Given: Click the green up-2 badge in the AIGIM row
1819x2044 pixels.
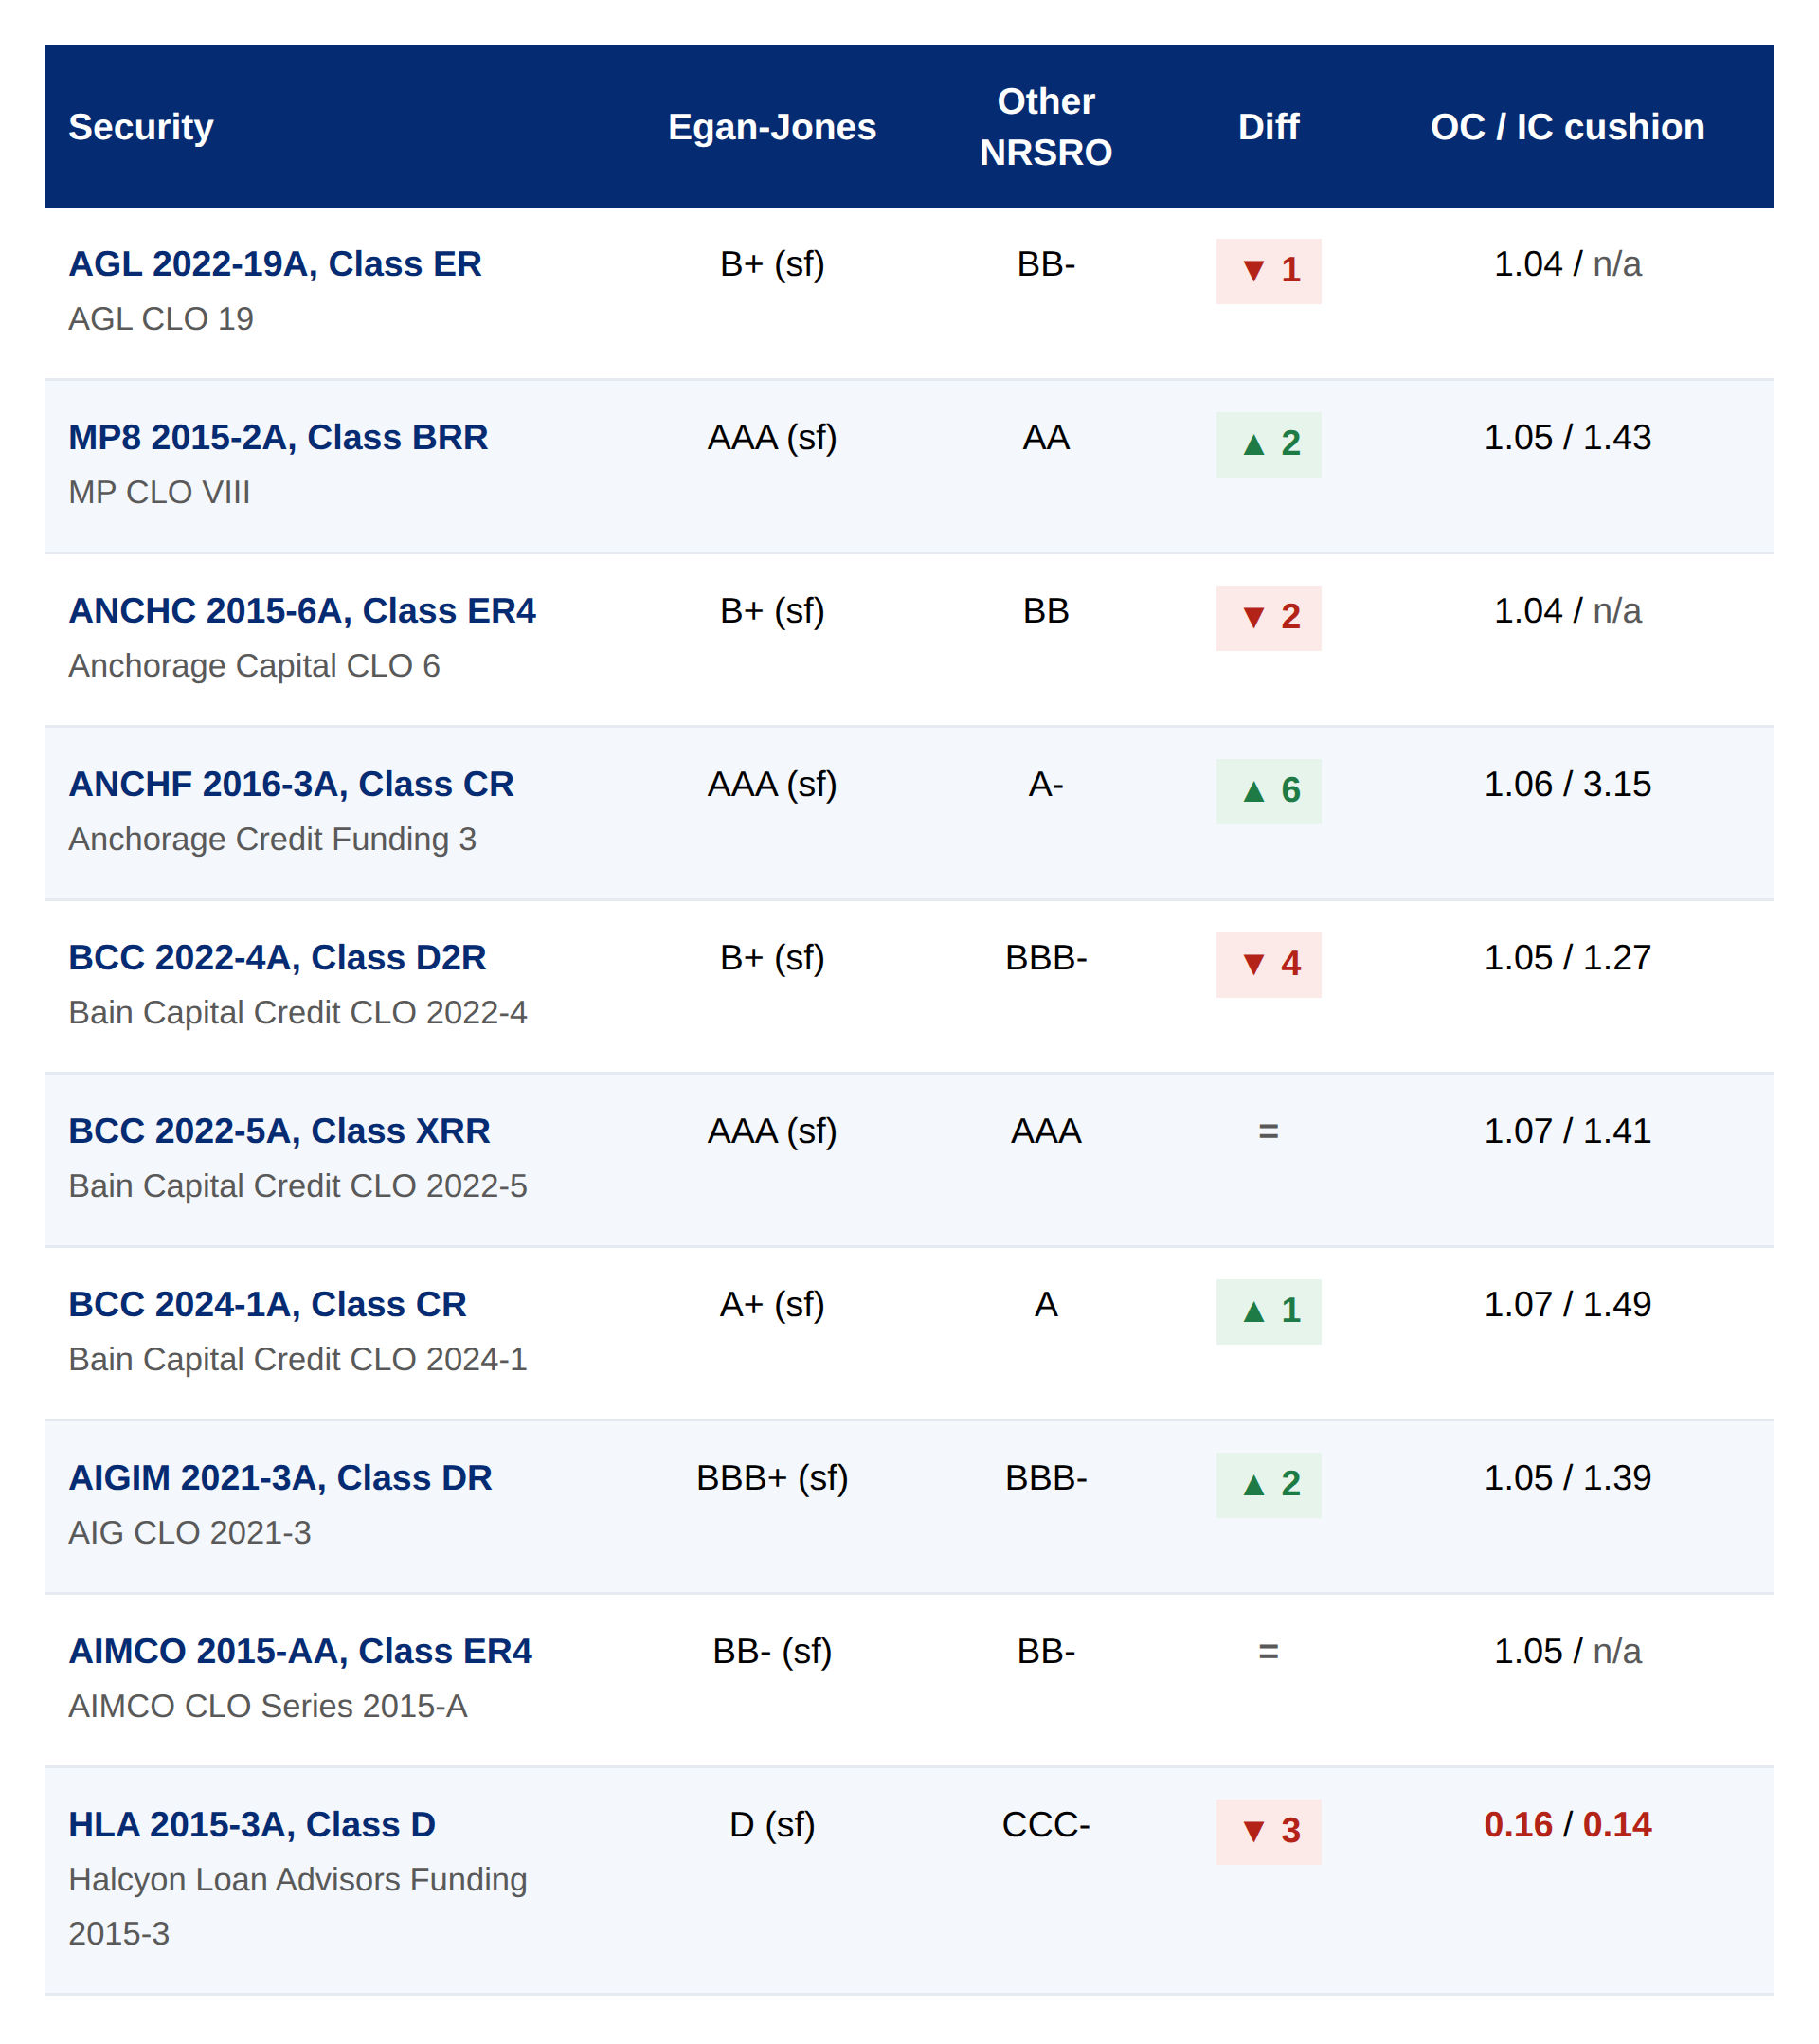Looking at the screenshot, I should pos(1268,1485).
